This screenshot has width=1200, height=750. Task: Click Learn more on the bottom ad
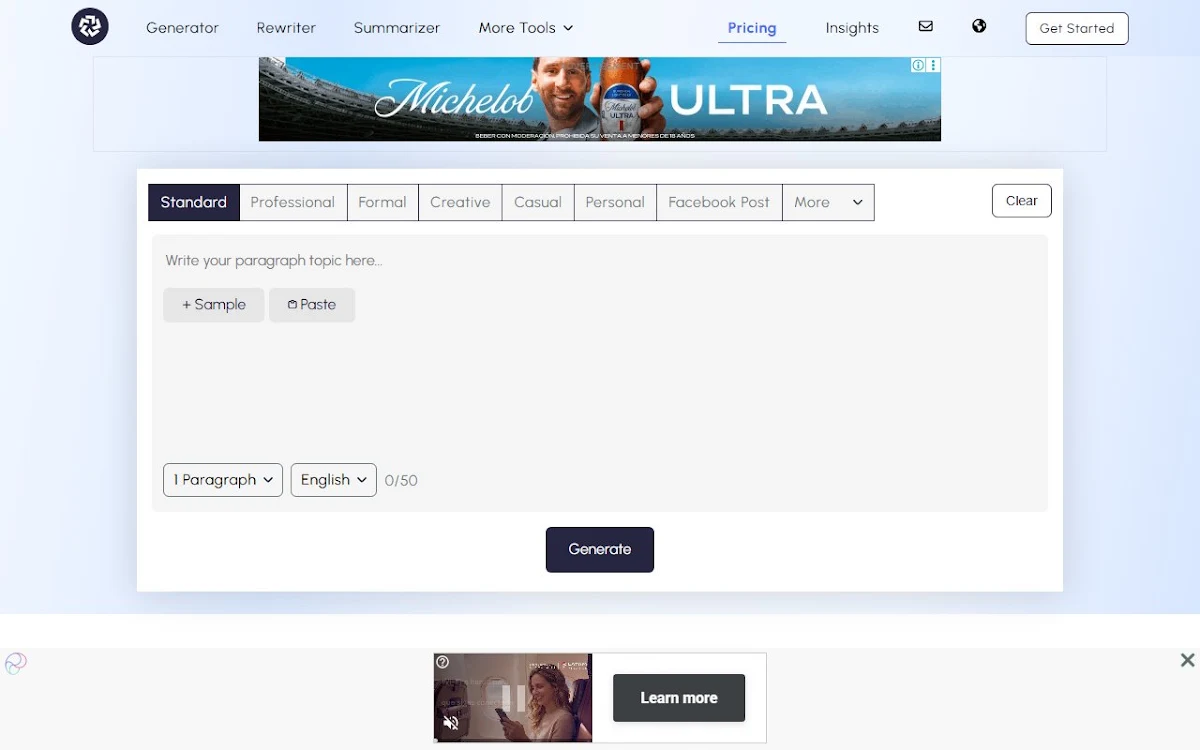(679, 698)
